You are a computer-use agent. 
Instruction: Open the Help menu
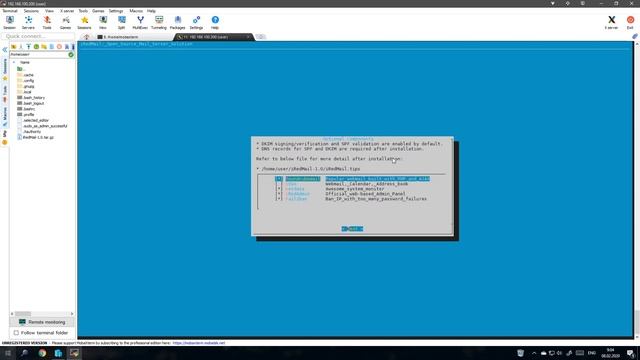[x=151, y=11]
